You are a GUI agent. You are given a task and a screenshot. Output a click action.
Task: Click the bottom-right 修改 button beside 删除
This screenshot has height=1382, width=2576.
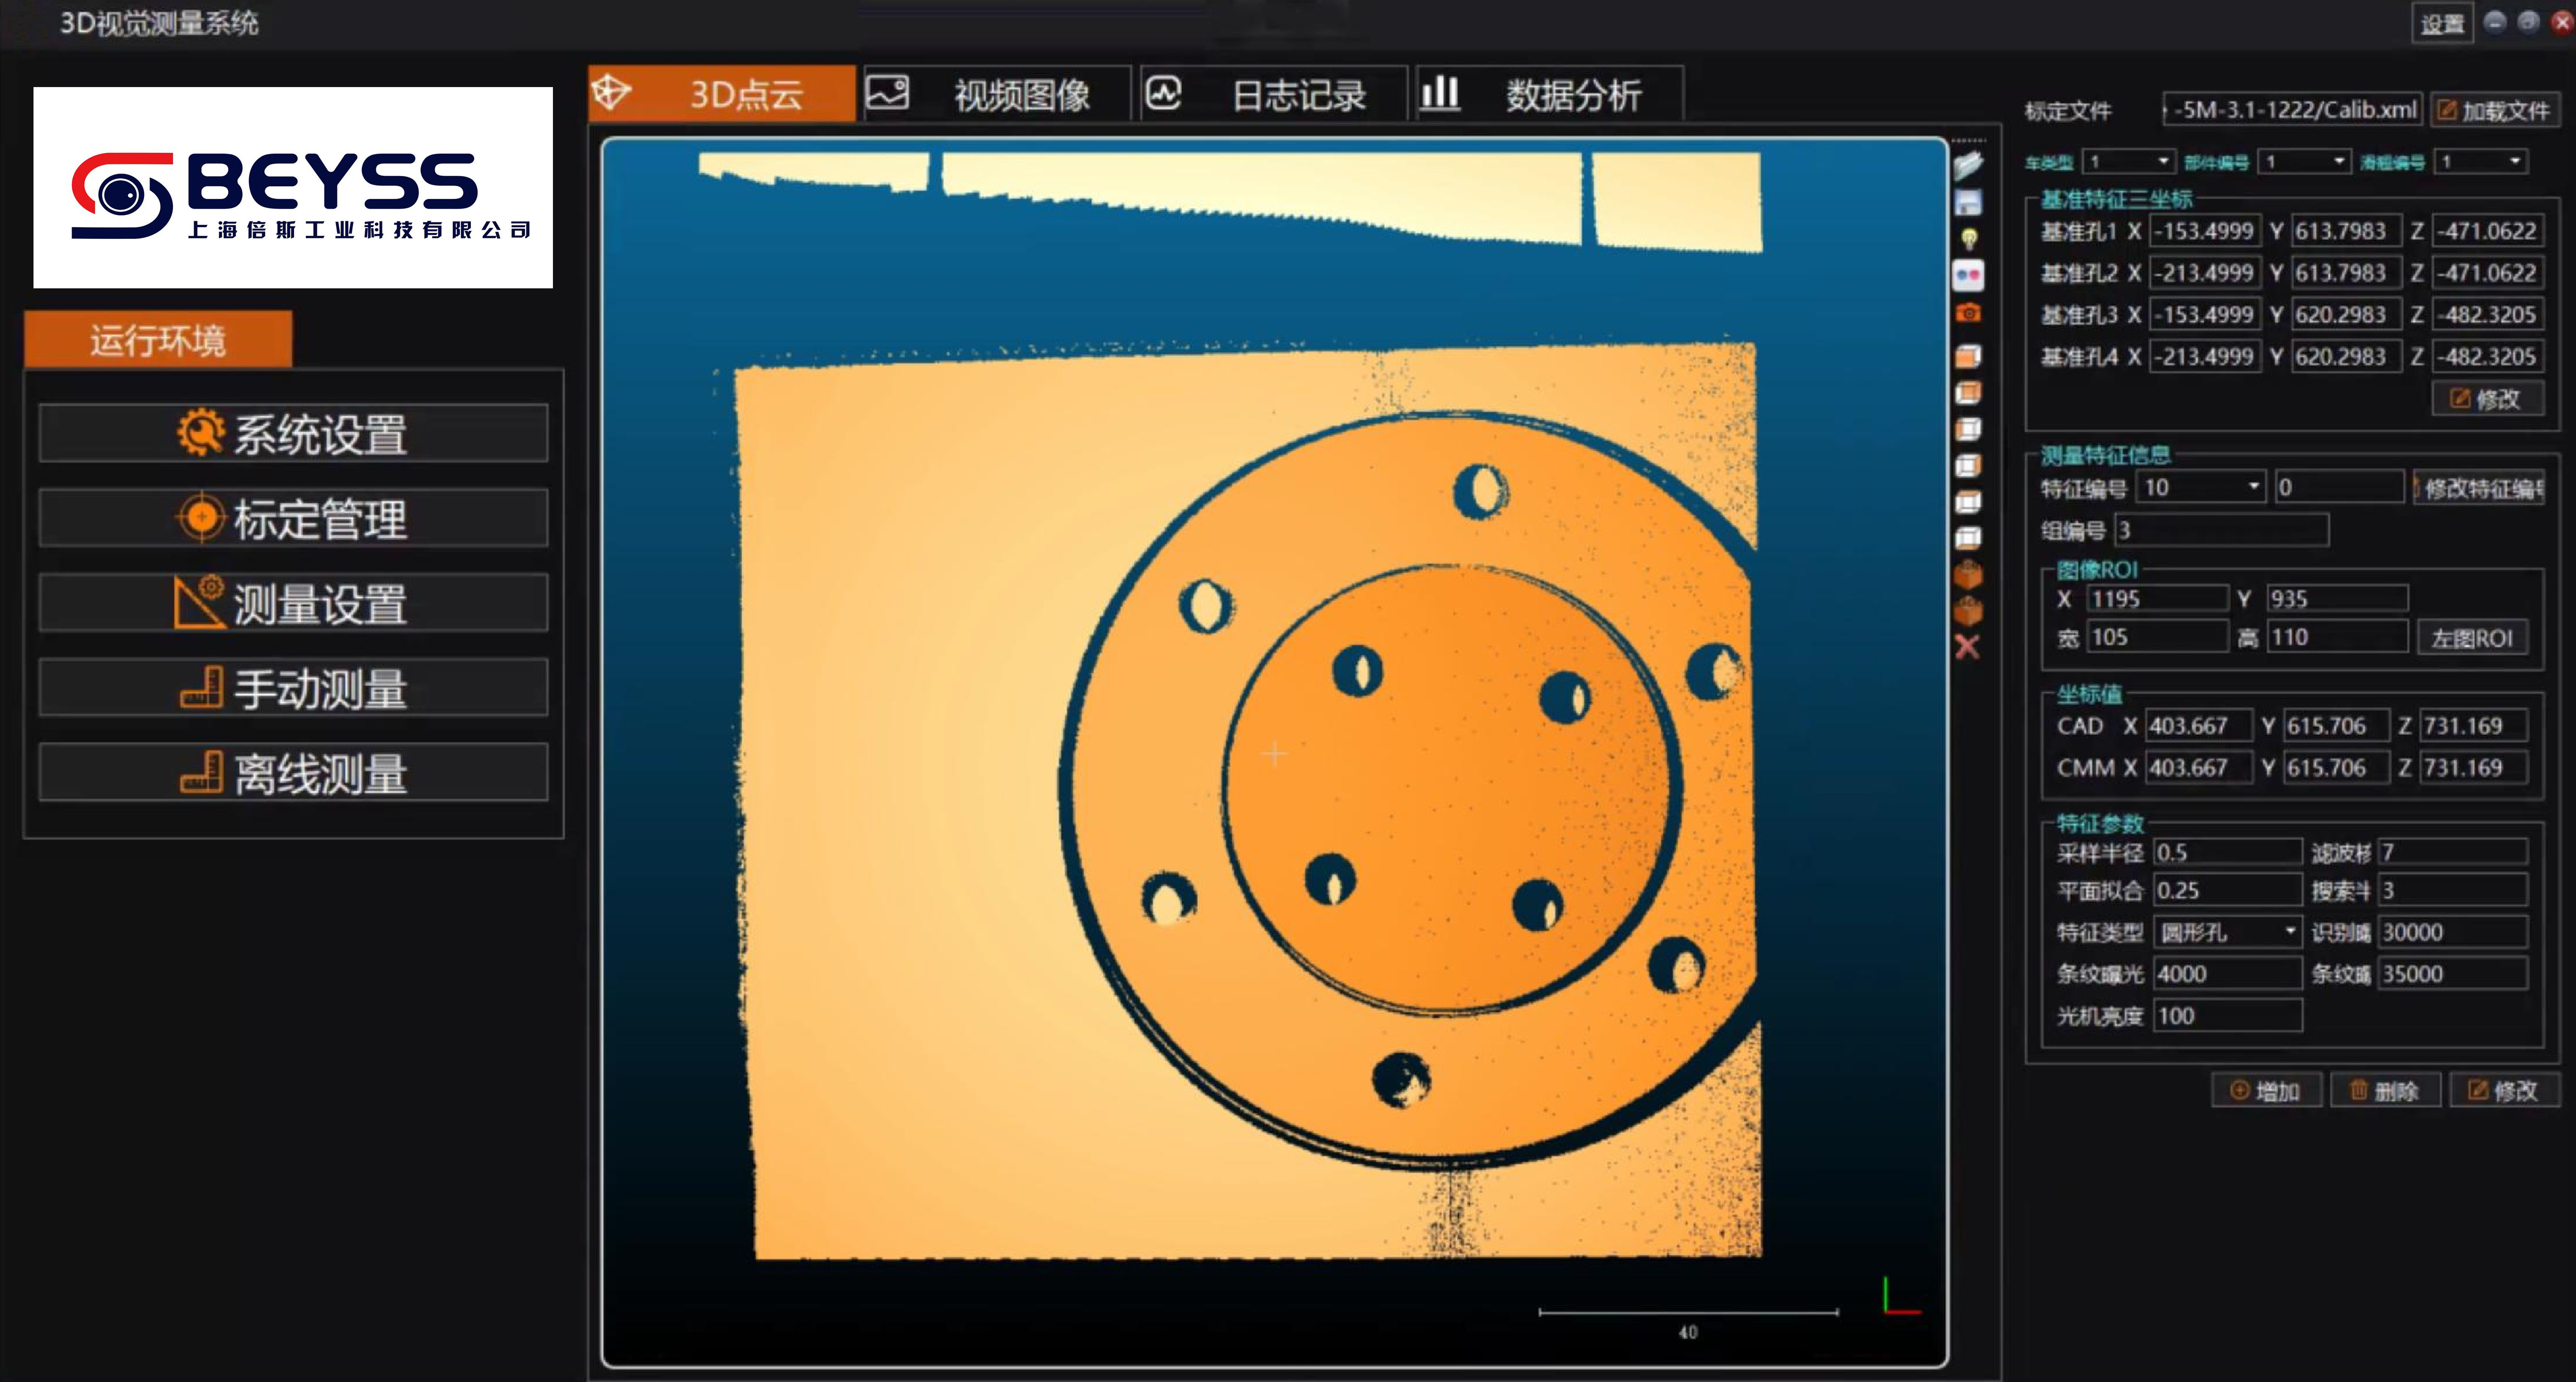click(2504, 1091)
